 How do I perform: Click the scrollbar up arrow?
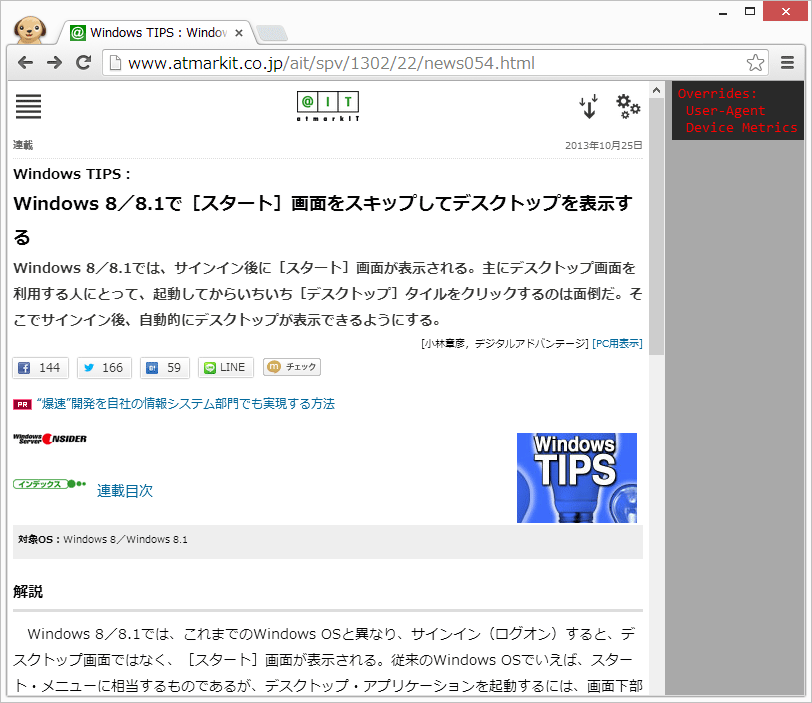657,90
